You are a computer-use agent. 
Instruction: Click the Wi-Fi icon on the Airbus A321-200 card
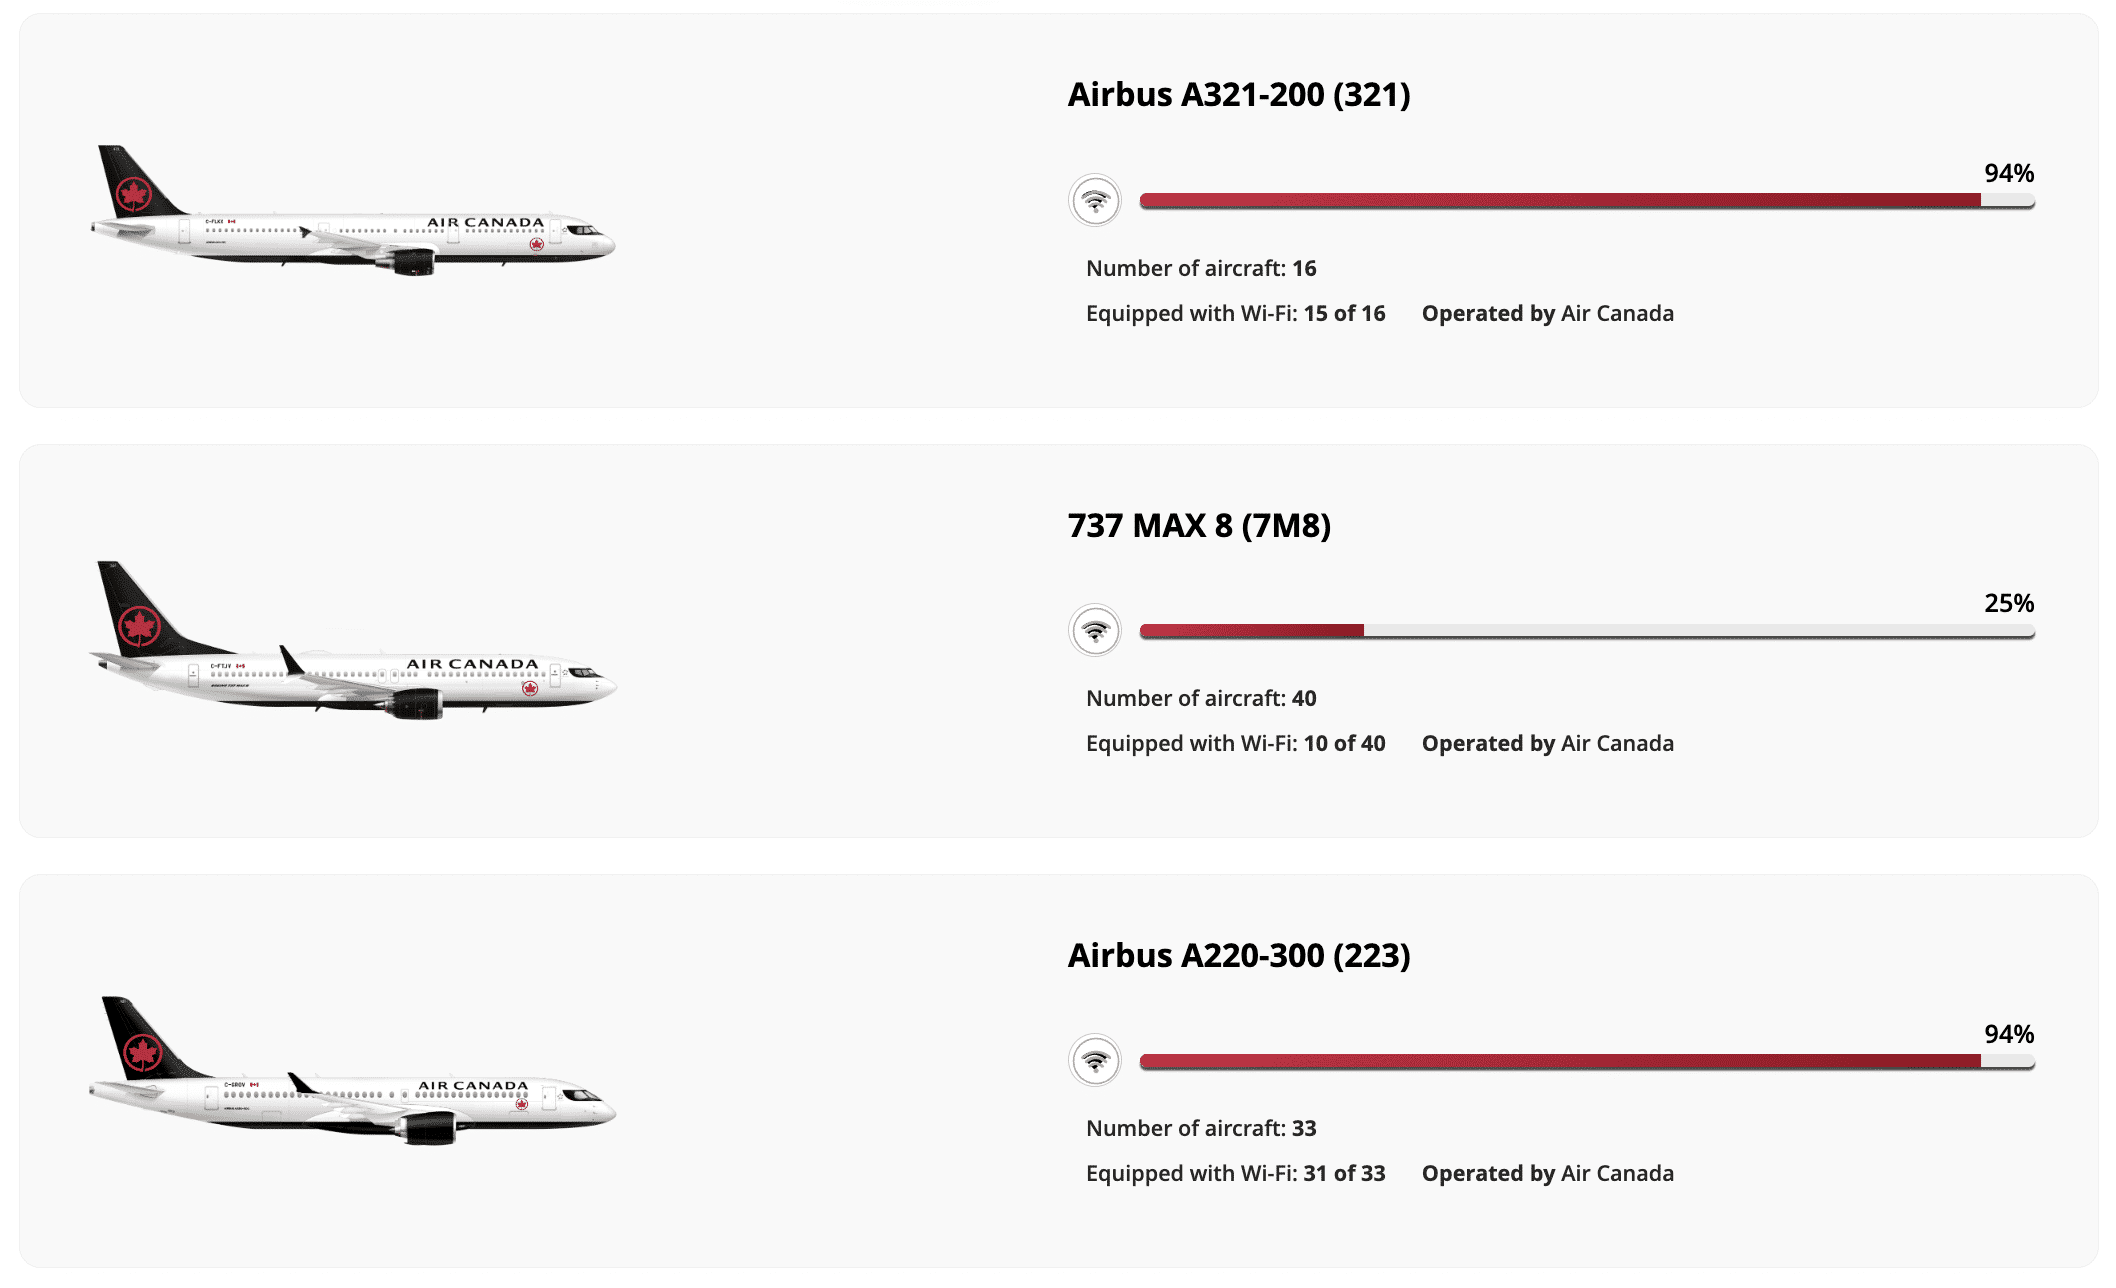tap(1097, 198)
